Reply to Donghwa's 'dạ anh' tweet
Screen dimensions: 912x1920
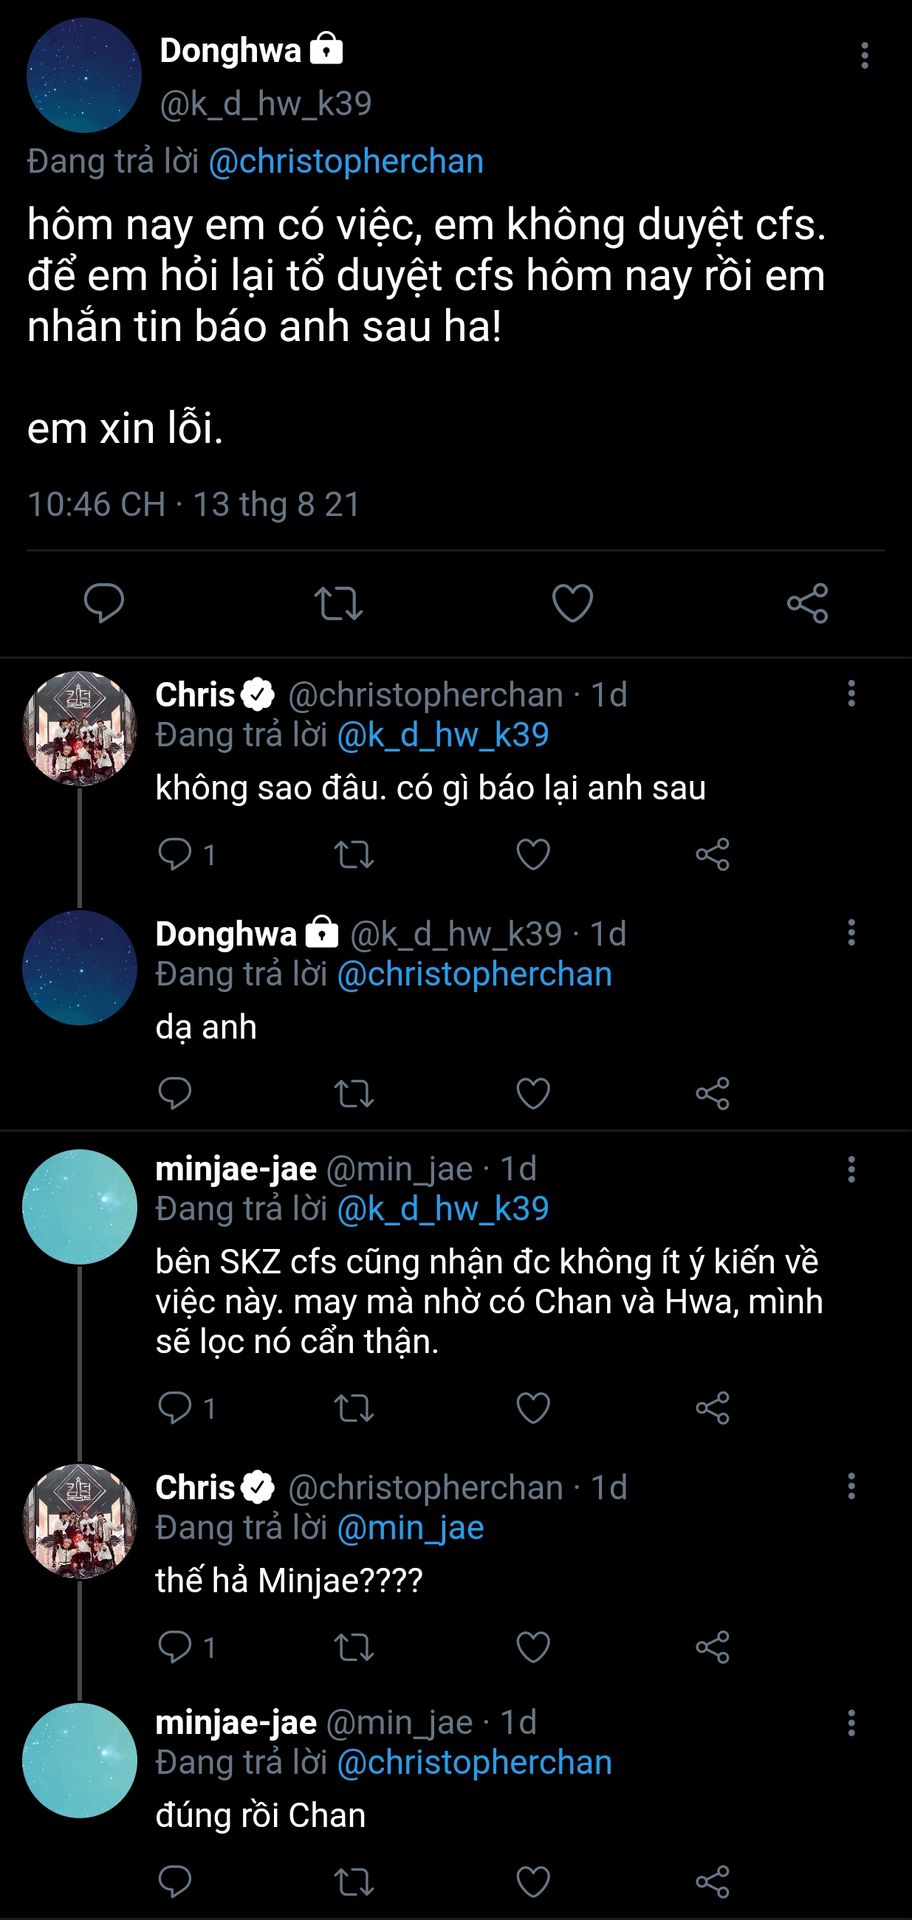pyautogui.click(x=175, y=1093)
